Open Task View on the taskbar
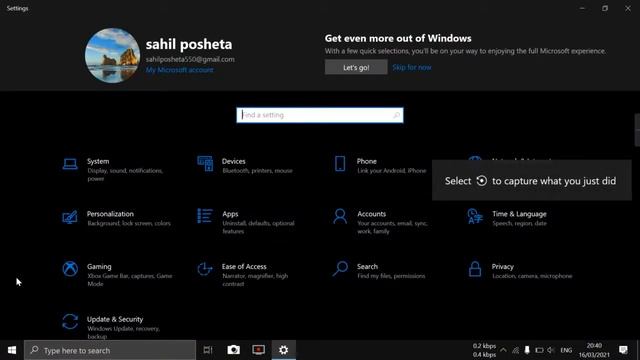 tap(208, 350)
